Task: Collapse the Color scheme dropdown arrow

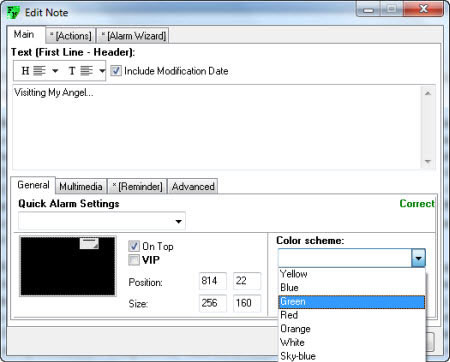Action: [x=418, y=258]
